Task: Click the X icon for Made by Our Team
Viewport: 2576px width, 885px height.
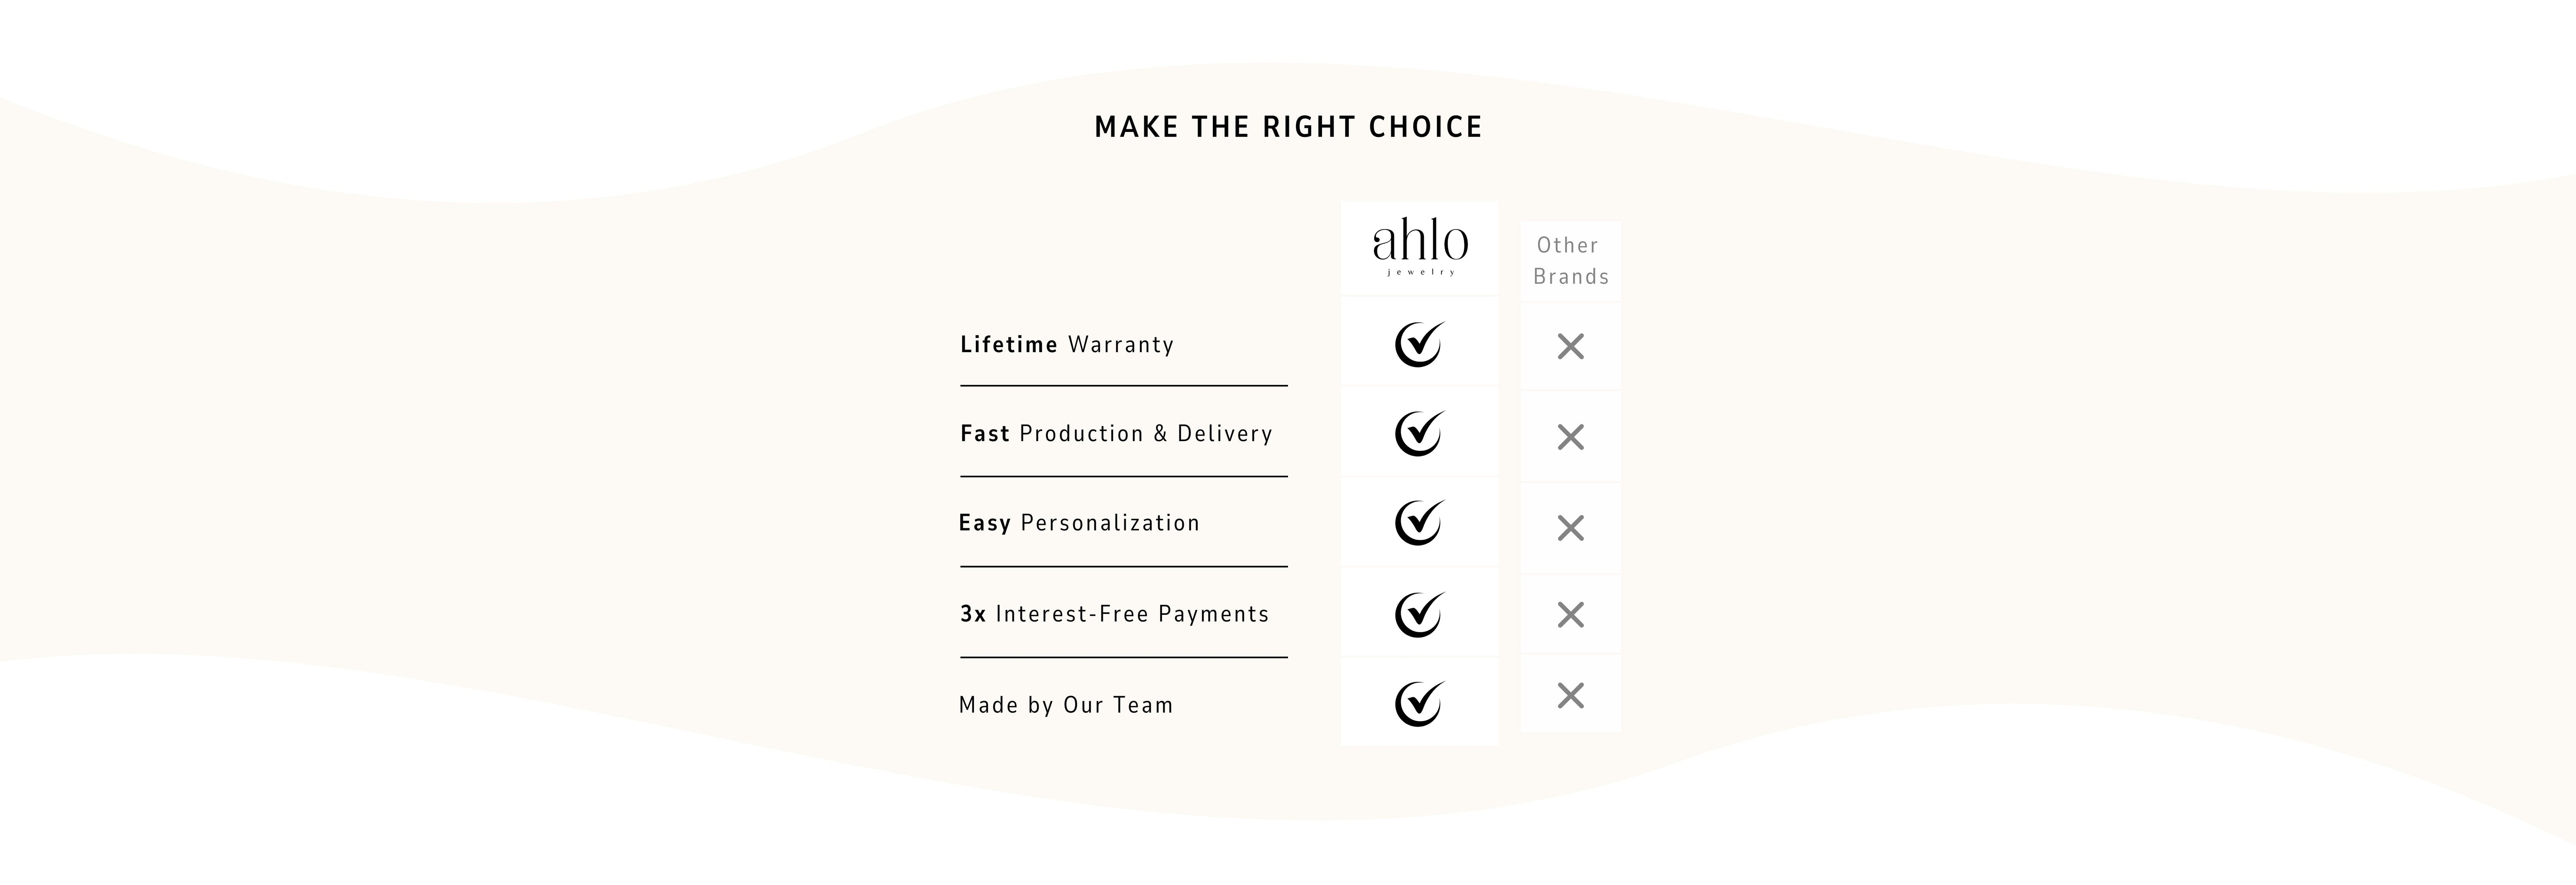Action: click(1571, 695)
